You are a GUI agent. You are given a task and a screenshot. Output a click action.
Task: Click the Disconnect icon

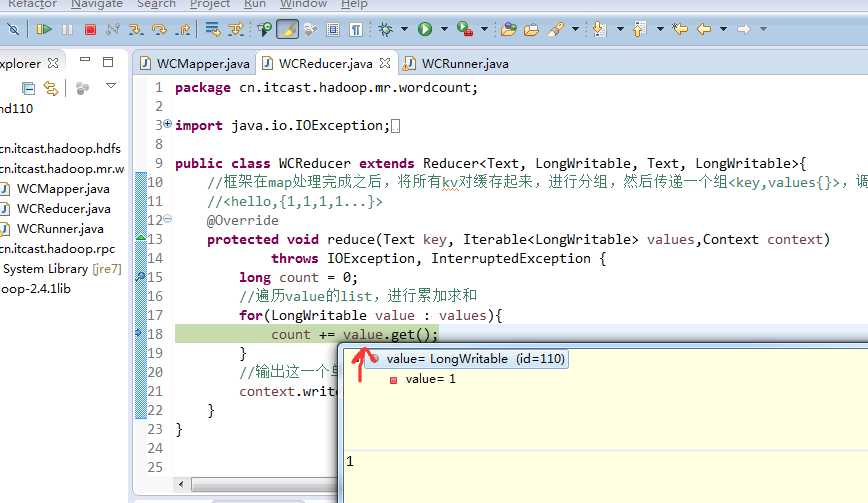coord(113,29)
